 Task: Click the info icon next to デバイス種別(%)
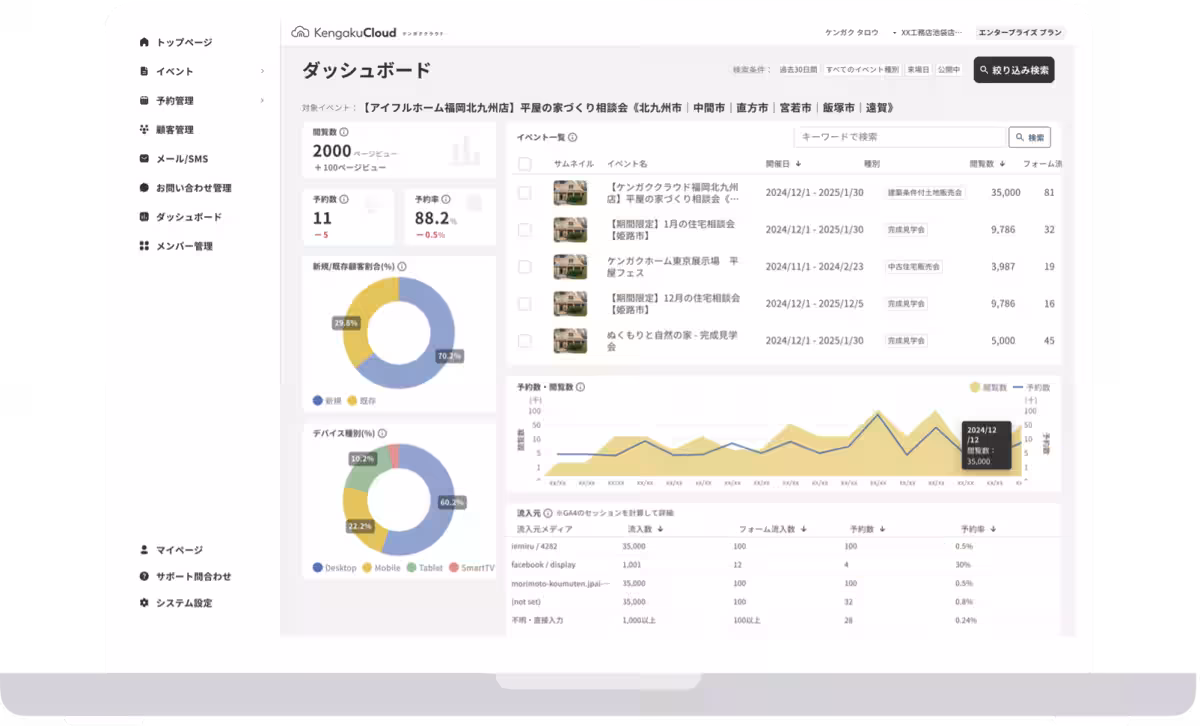(x=382, y=434)
